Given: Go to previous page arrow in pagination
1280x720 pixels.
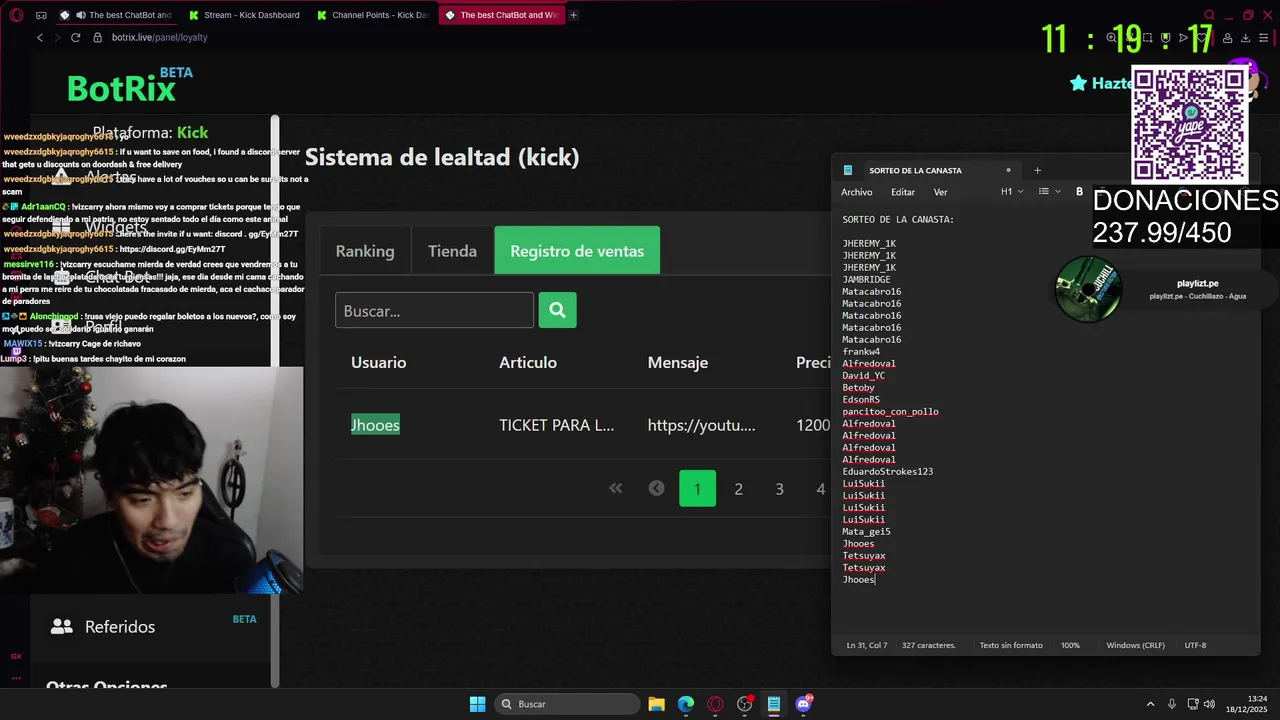Looking at the screenshot, I should pyautogui.click(x=656, y=488).
